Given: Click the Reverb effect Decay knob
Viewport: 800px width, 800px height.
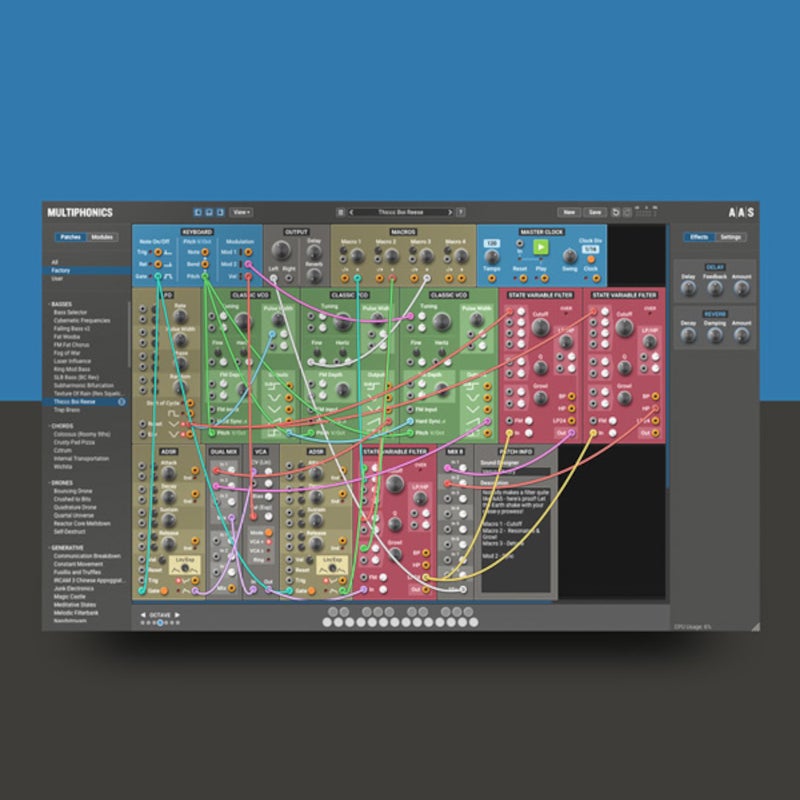Looking at the screenshot, I should tap(688, 335).
